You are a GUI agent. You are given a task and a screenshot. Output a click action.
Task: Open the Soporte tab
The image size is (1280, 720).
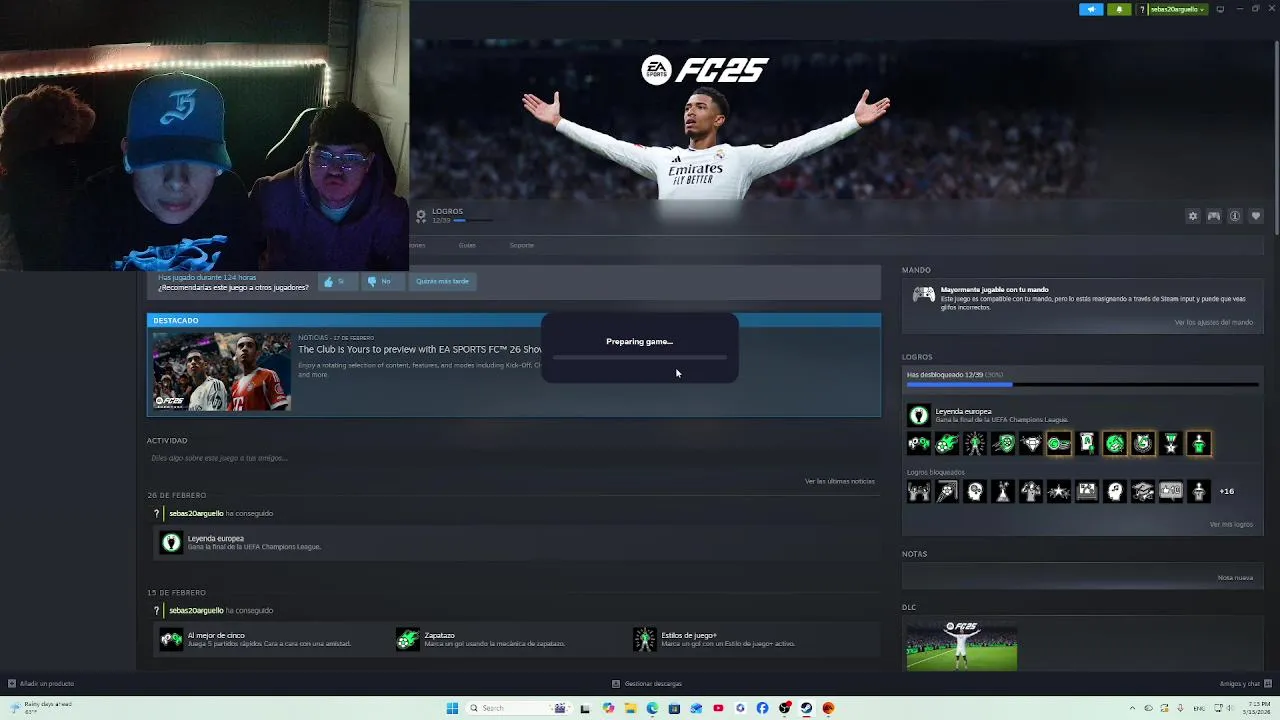(521, 245)
